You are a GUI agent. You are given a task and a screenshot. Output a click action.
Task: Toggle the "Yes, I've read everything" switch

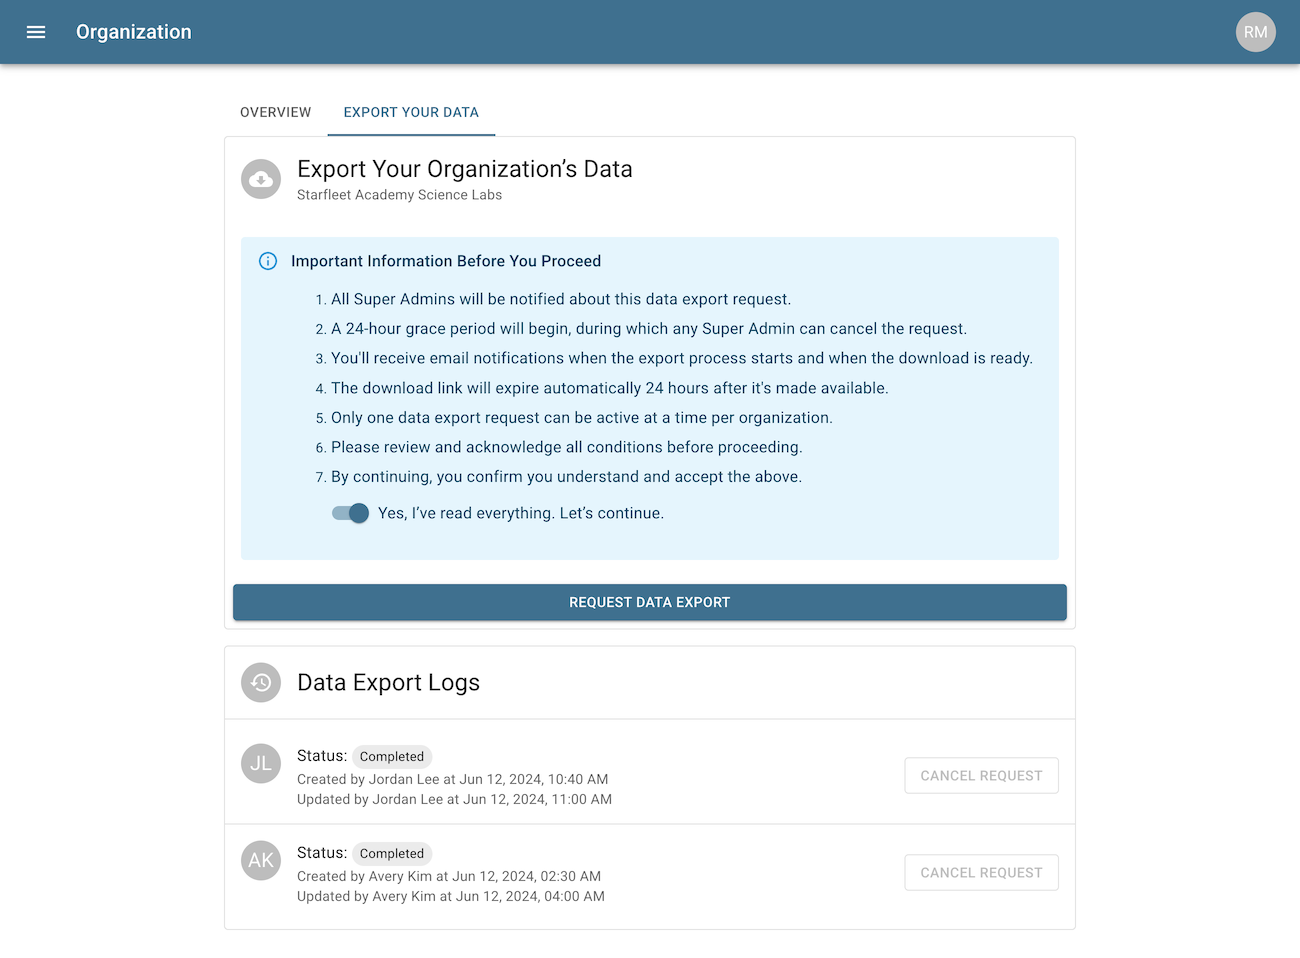click(x=351, y=513)
